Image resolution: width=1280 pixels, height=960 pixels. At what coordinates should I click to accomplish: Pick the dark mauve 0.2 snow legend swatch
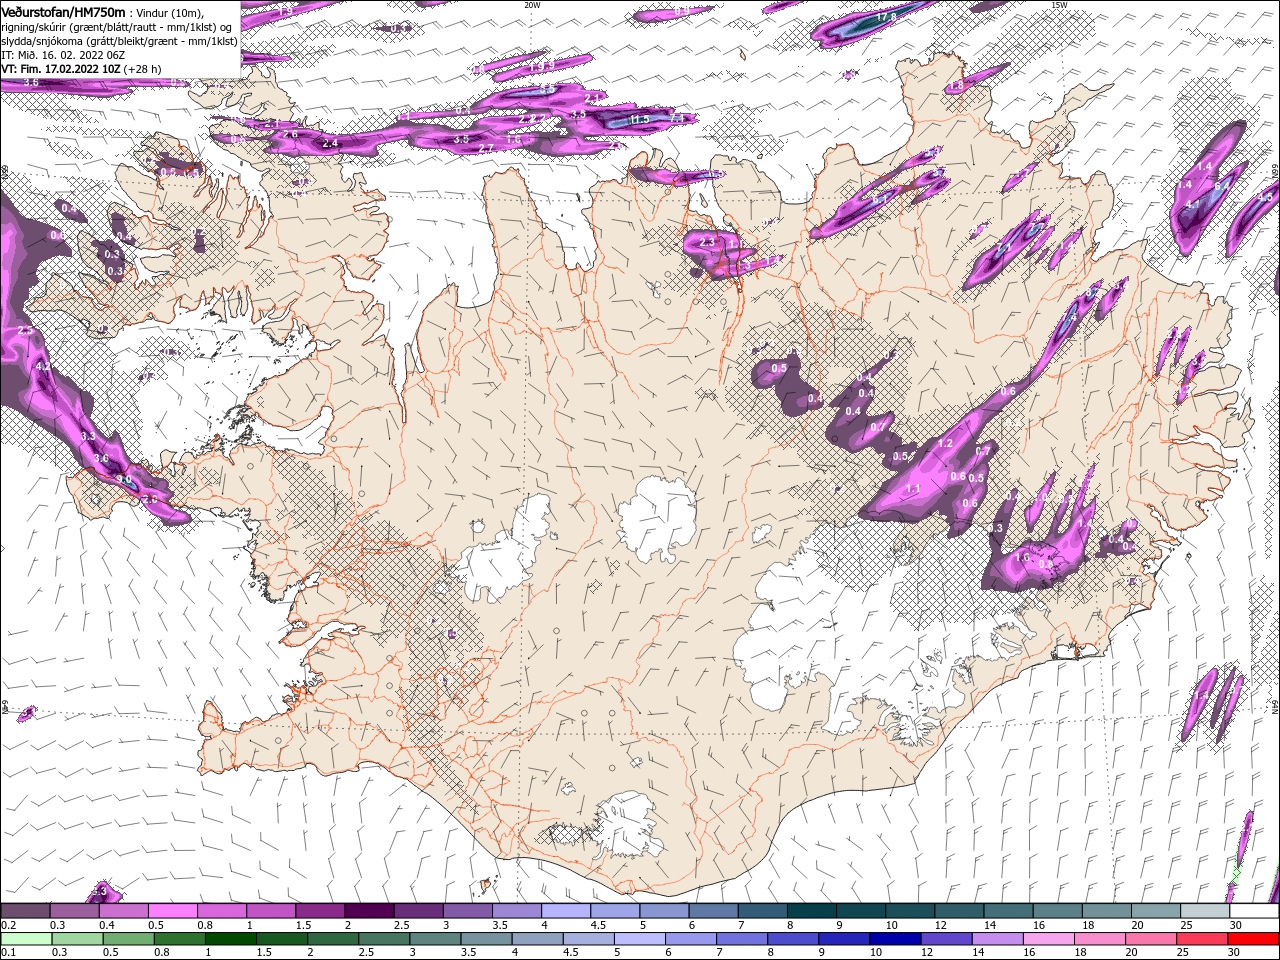tap(25, 911)
